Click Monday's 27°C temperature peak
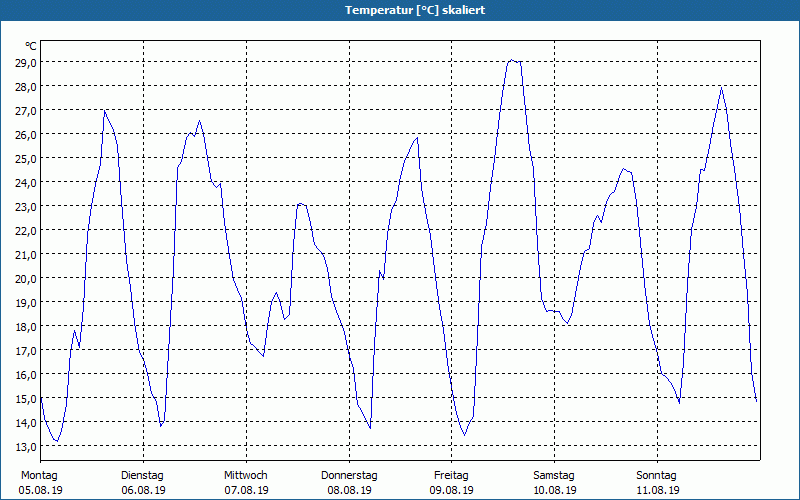 tap(105, 110)
